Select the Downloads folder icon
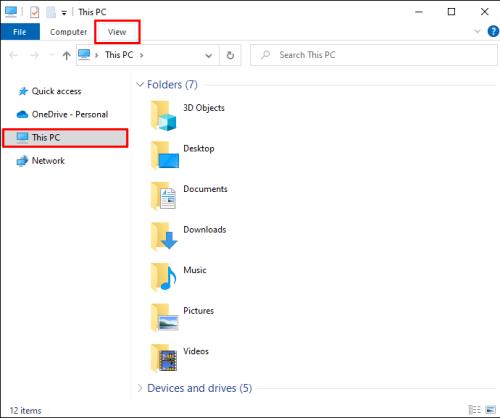 (164, 237)
